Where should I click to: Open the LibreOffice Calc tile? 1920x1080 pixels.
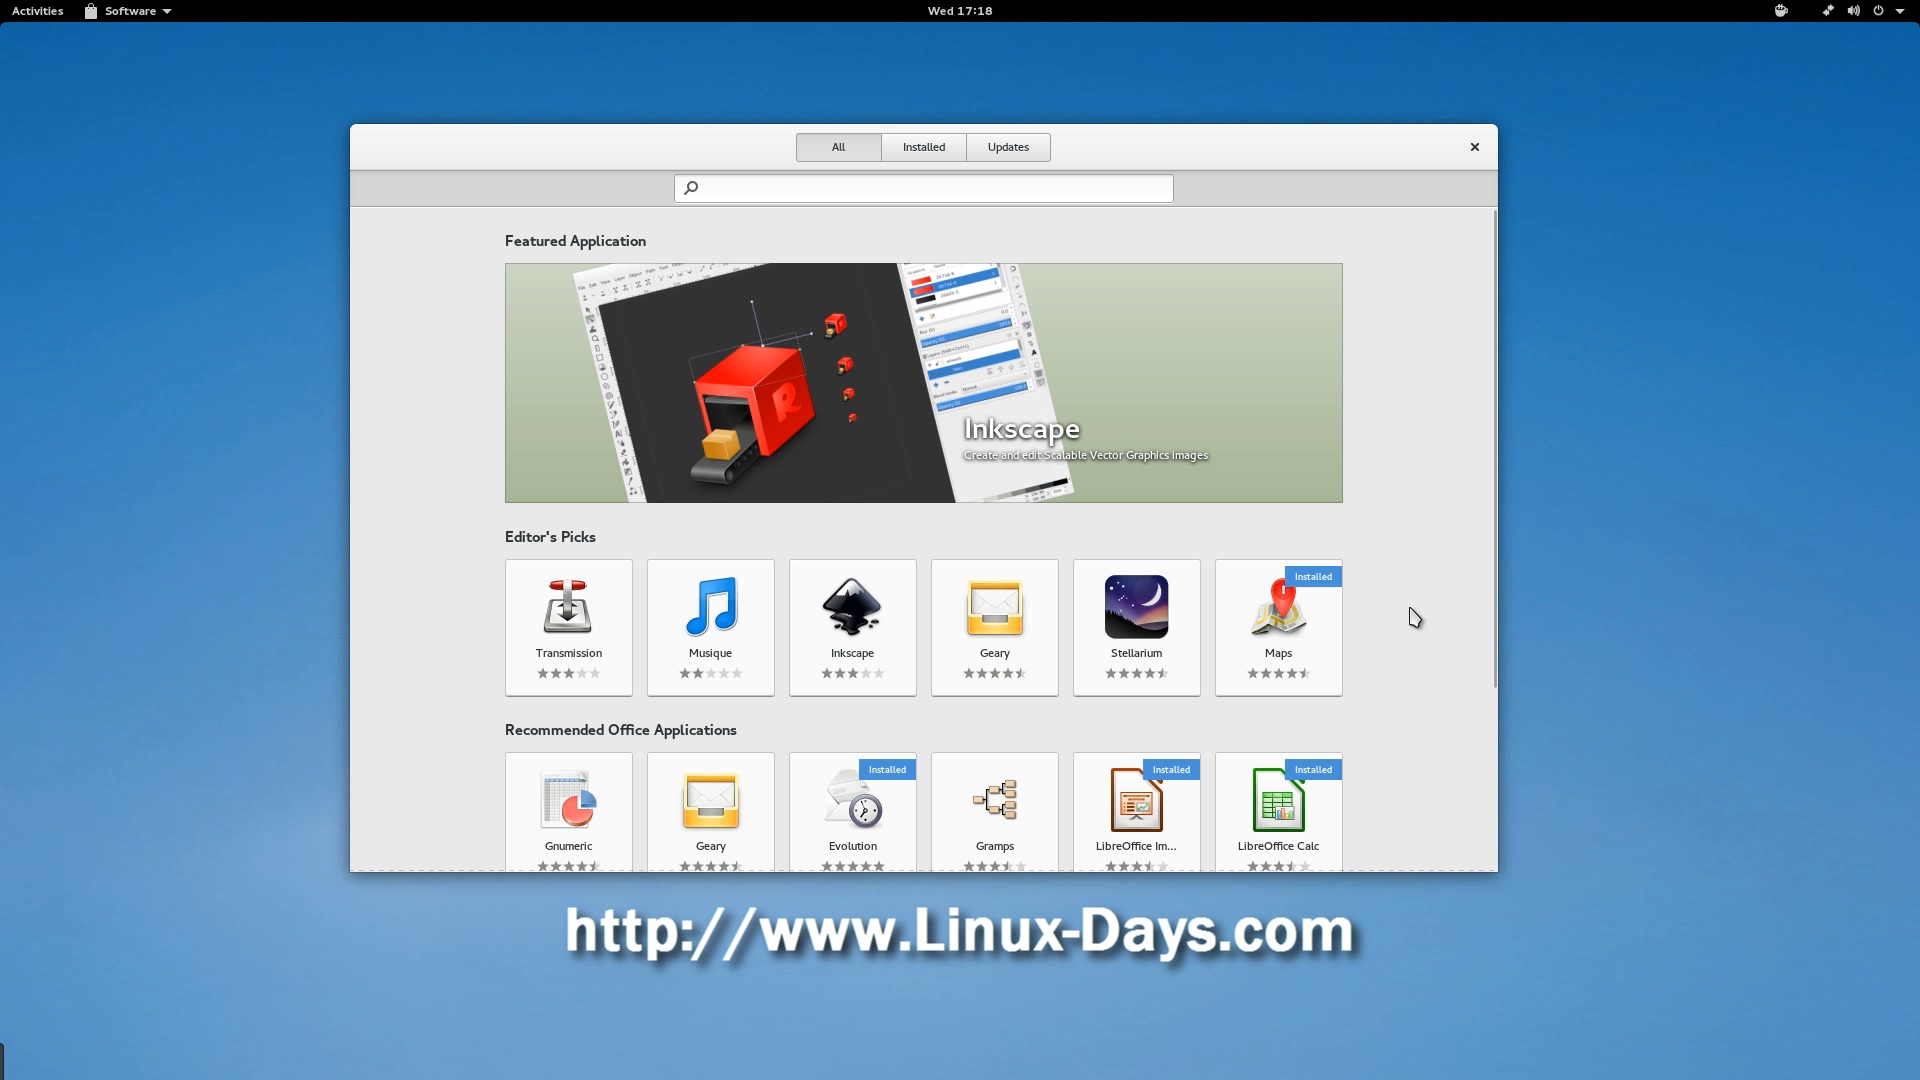[x=1278, y=811]
